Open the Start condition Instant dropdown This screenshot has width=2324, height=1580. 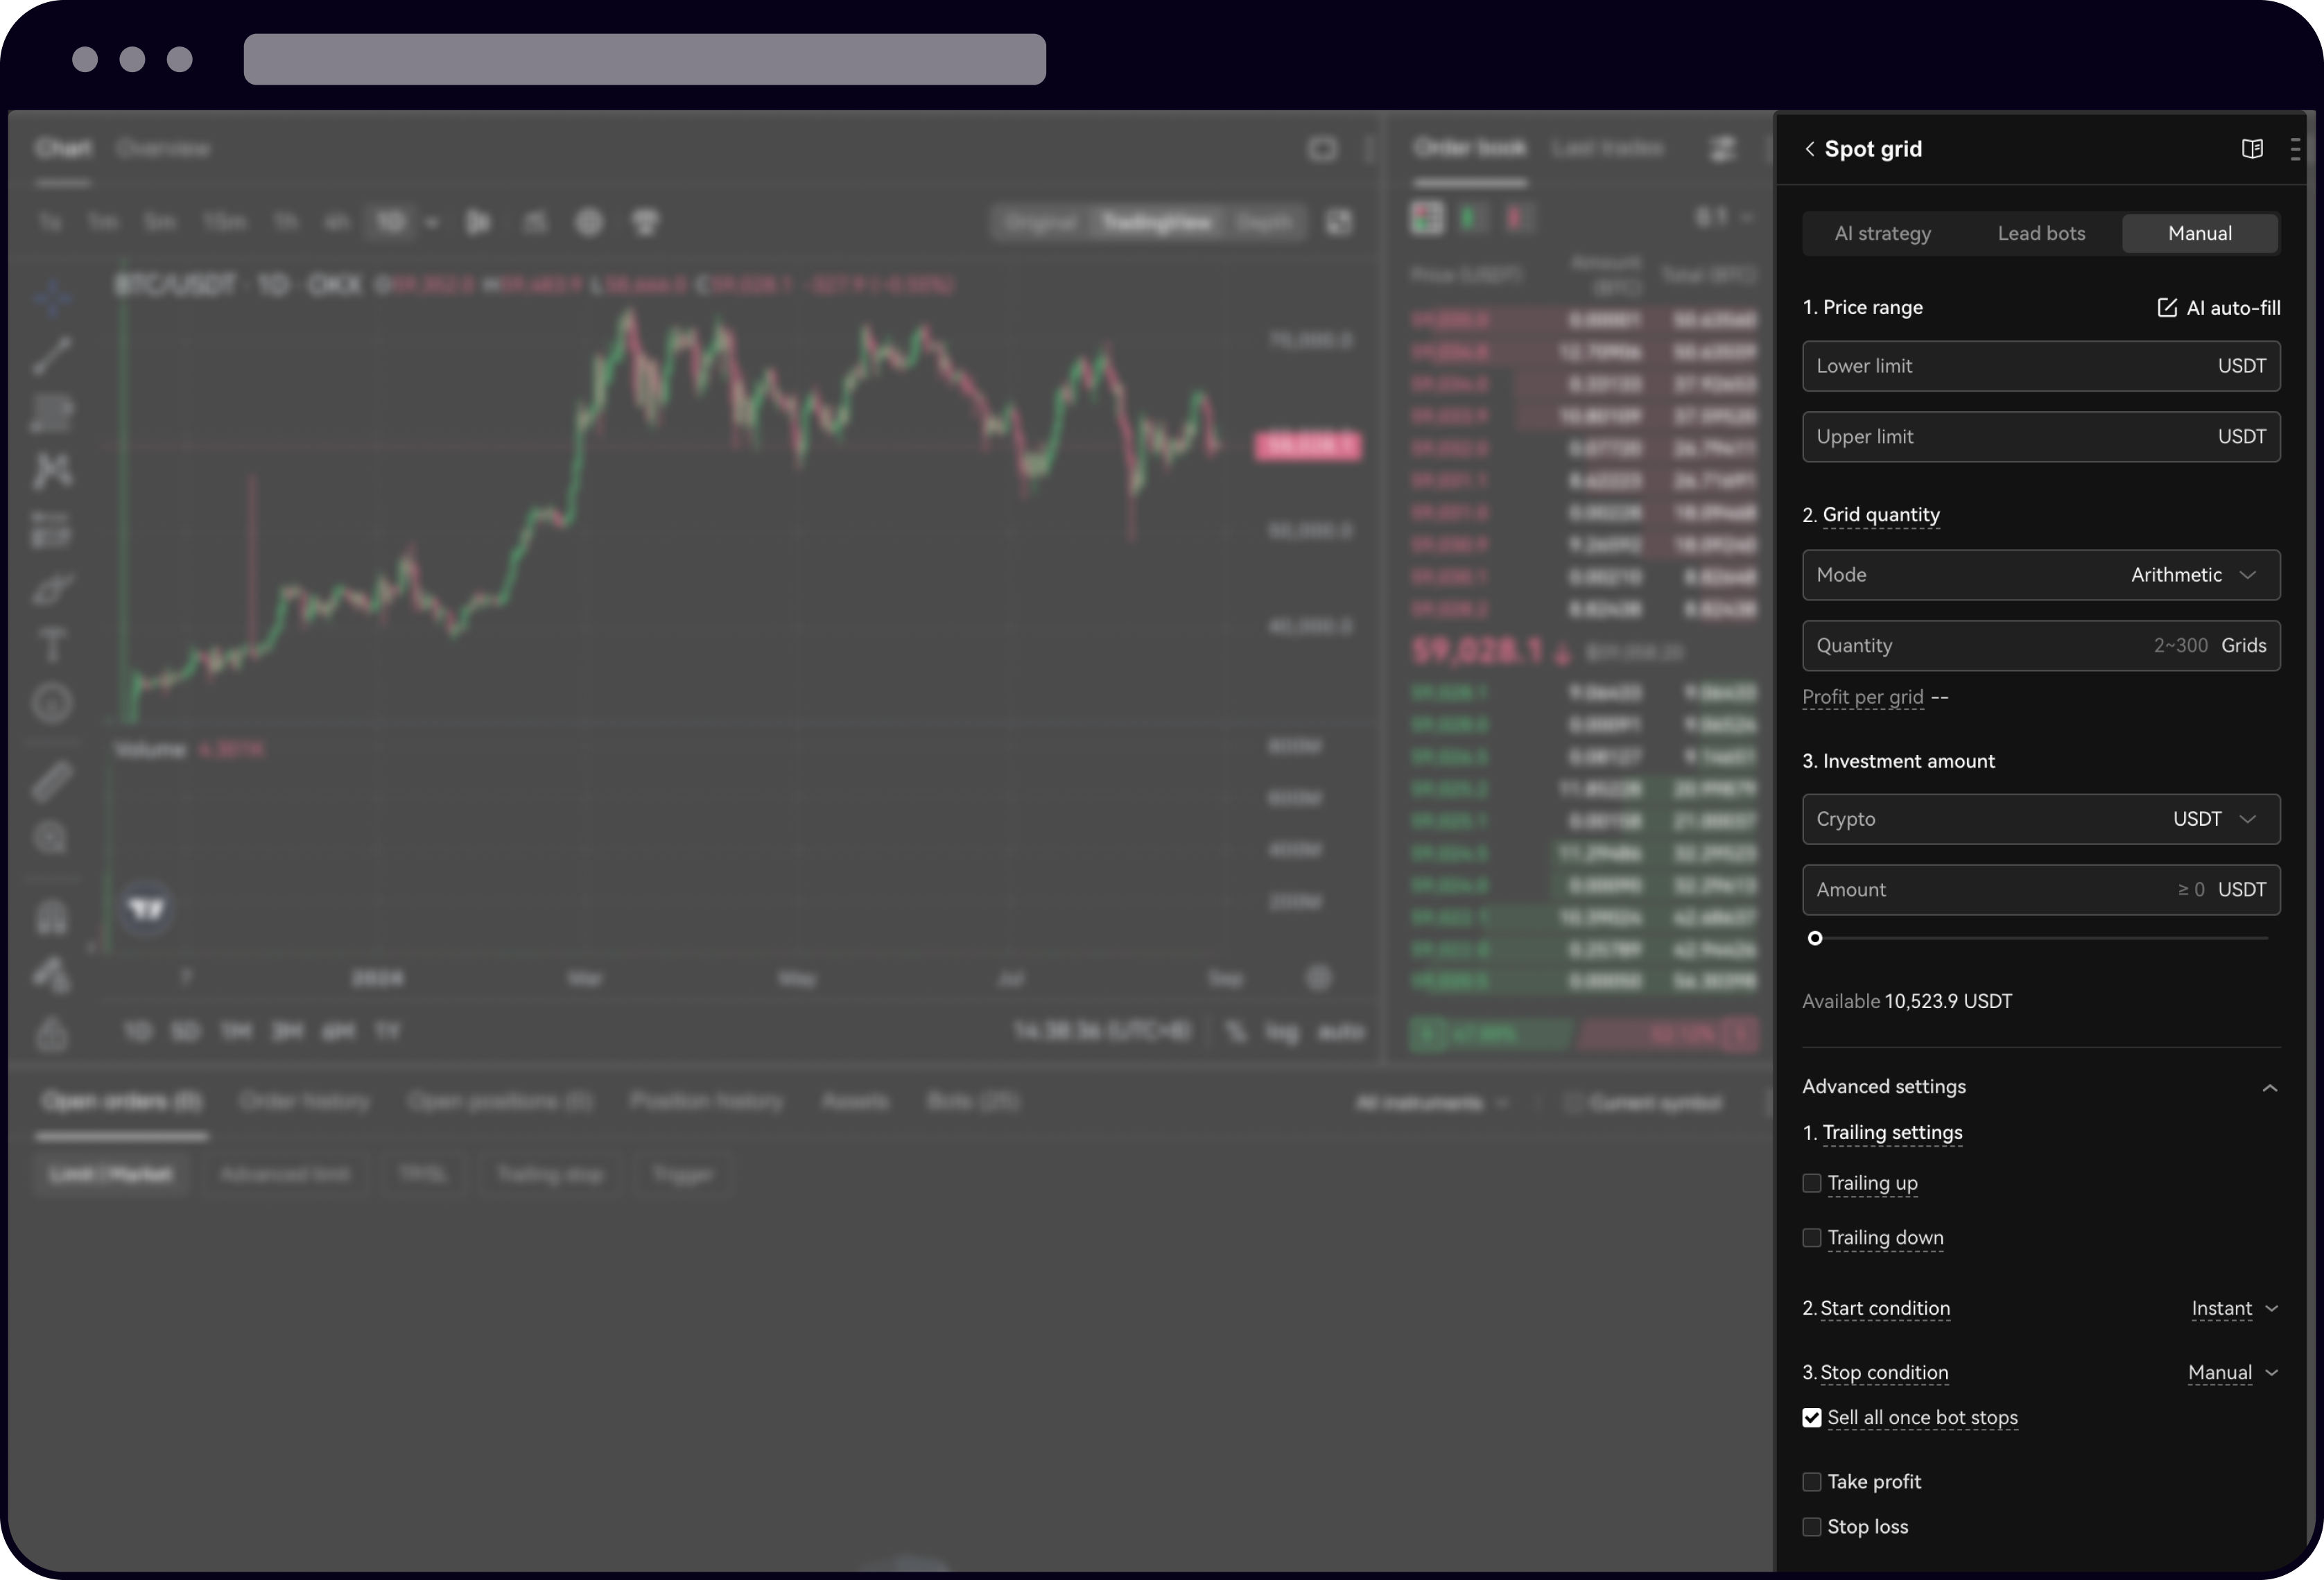pyautogui.click(x=2234, y=1309)
